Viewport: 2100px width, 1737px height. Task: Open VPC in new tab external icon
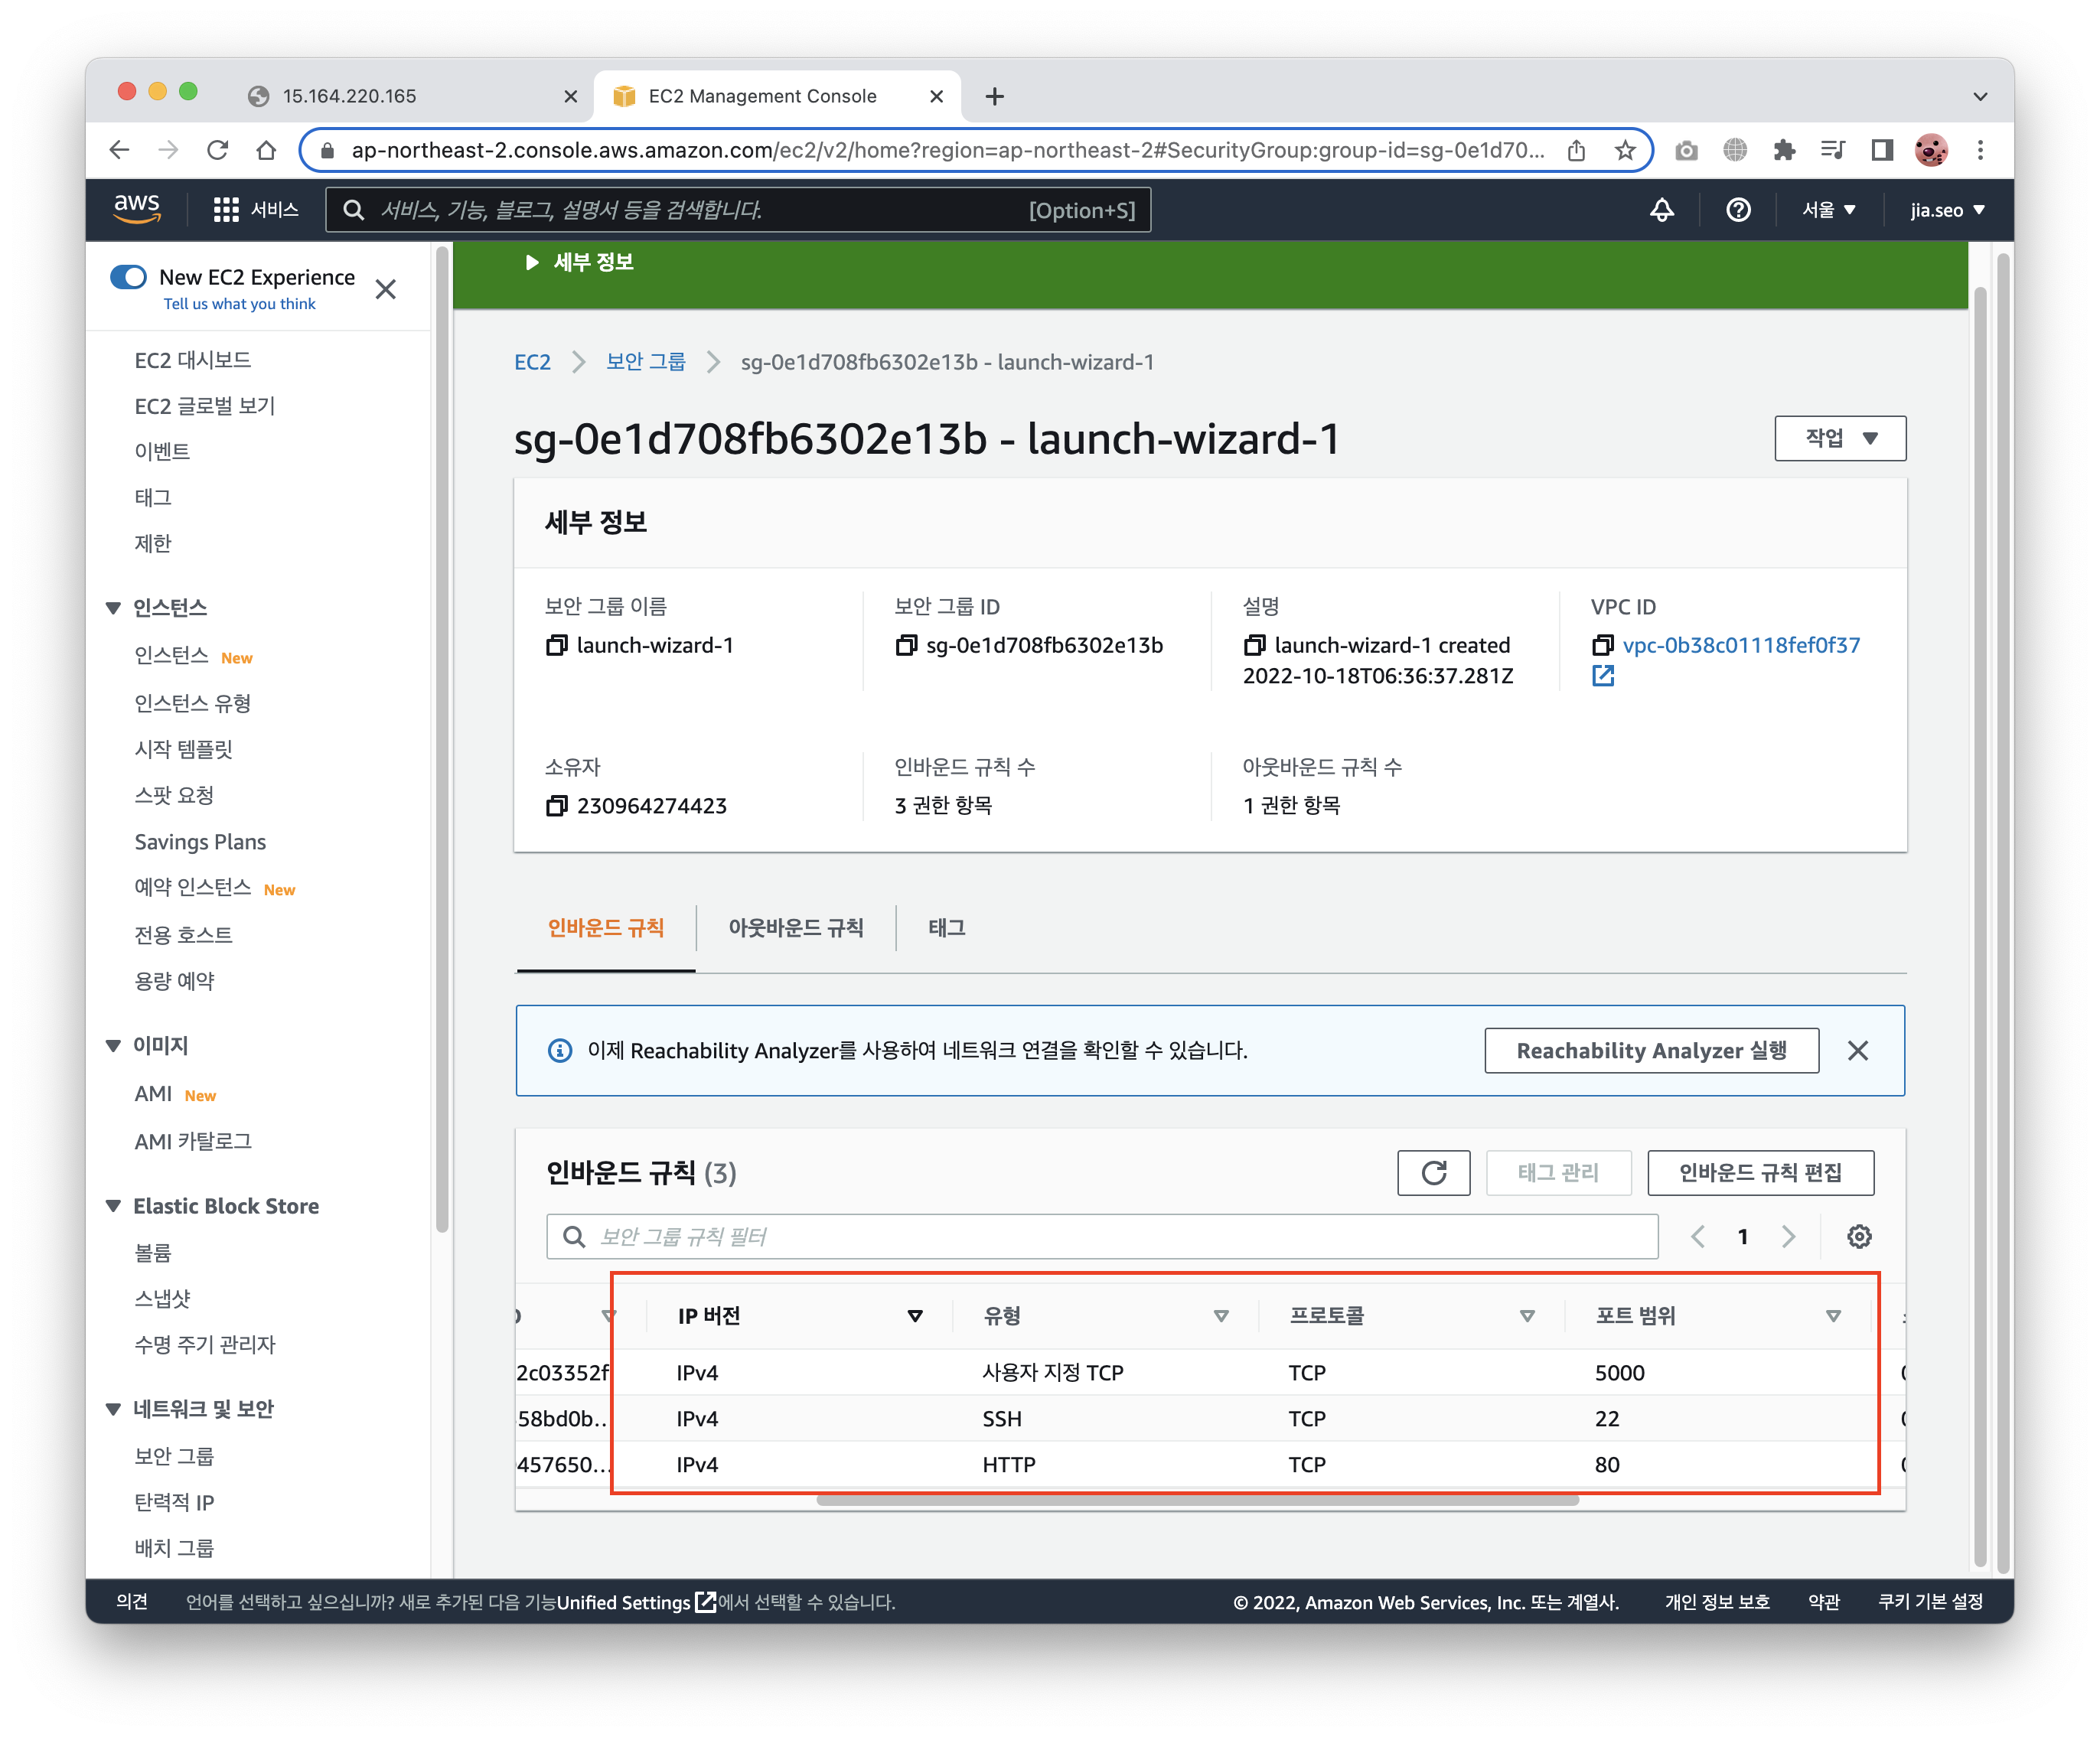pyautogui.click(x=1602, y=676)
